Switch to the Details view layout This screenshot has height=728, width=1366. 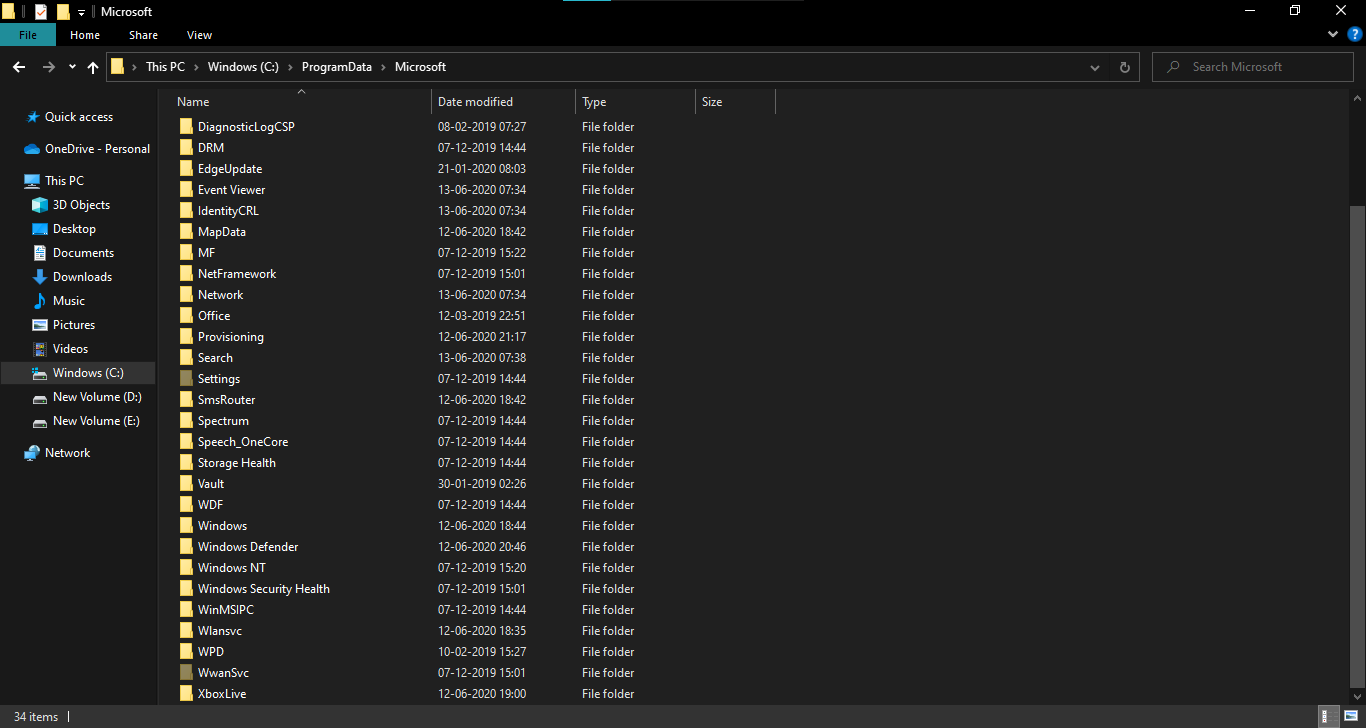tap(1329, 716)
